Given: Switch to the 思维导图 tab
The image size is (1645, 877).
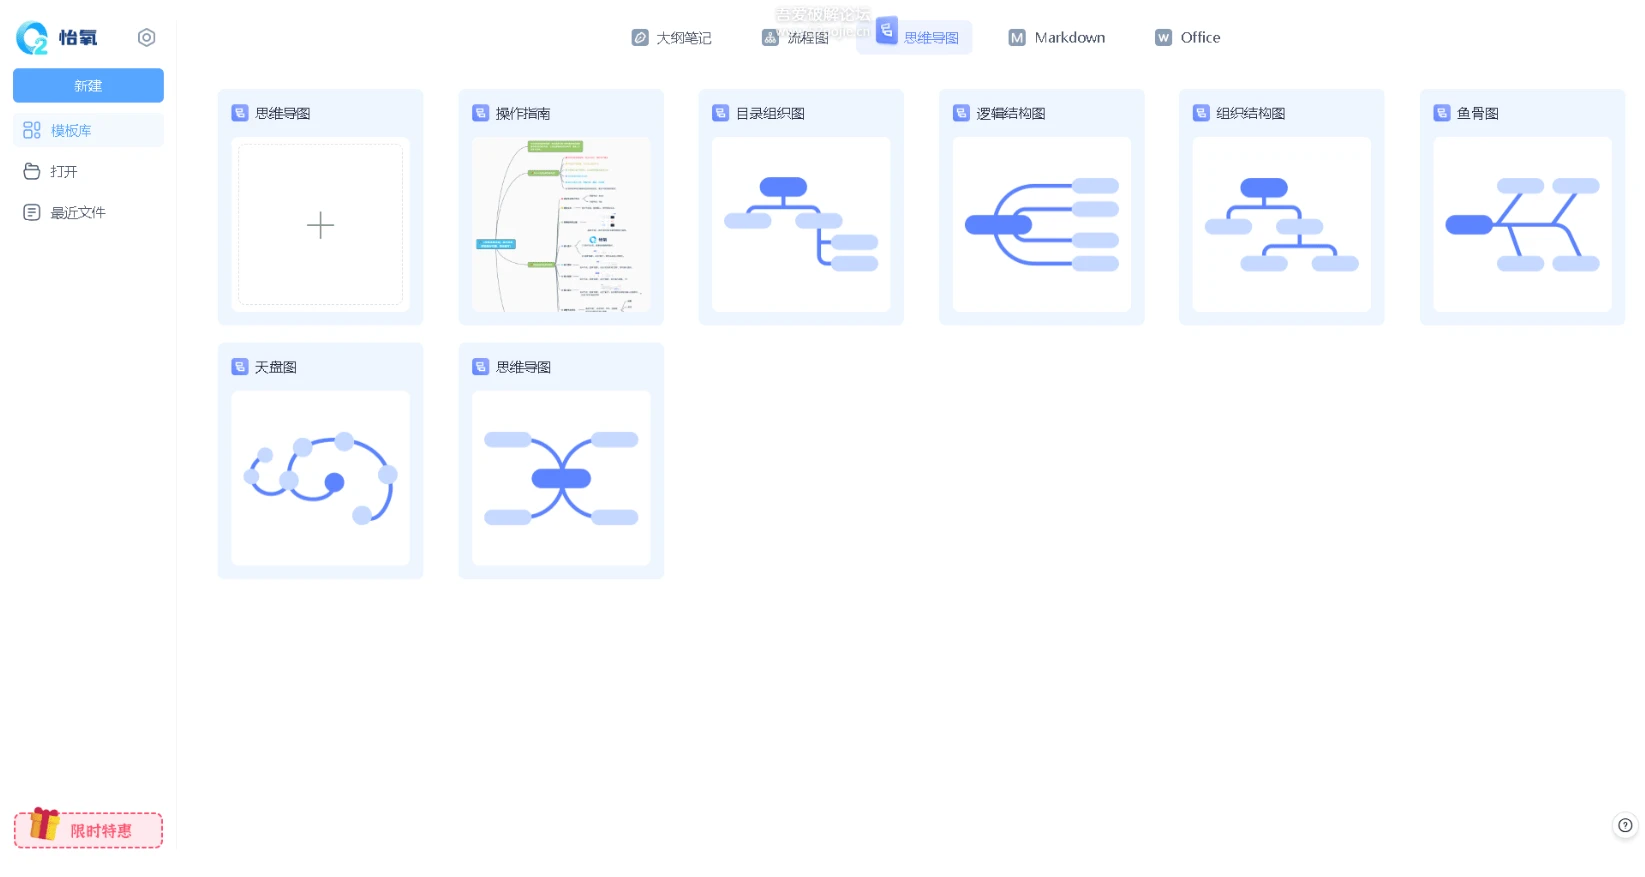Looking at the screenshot, I should [x=914, y=37].
